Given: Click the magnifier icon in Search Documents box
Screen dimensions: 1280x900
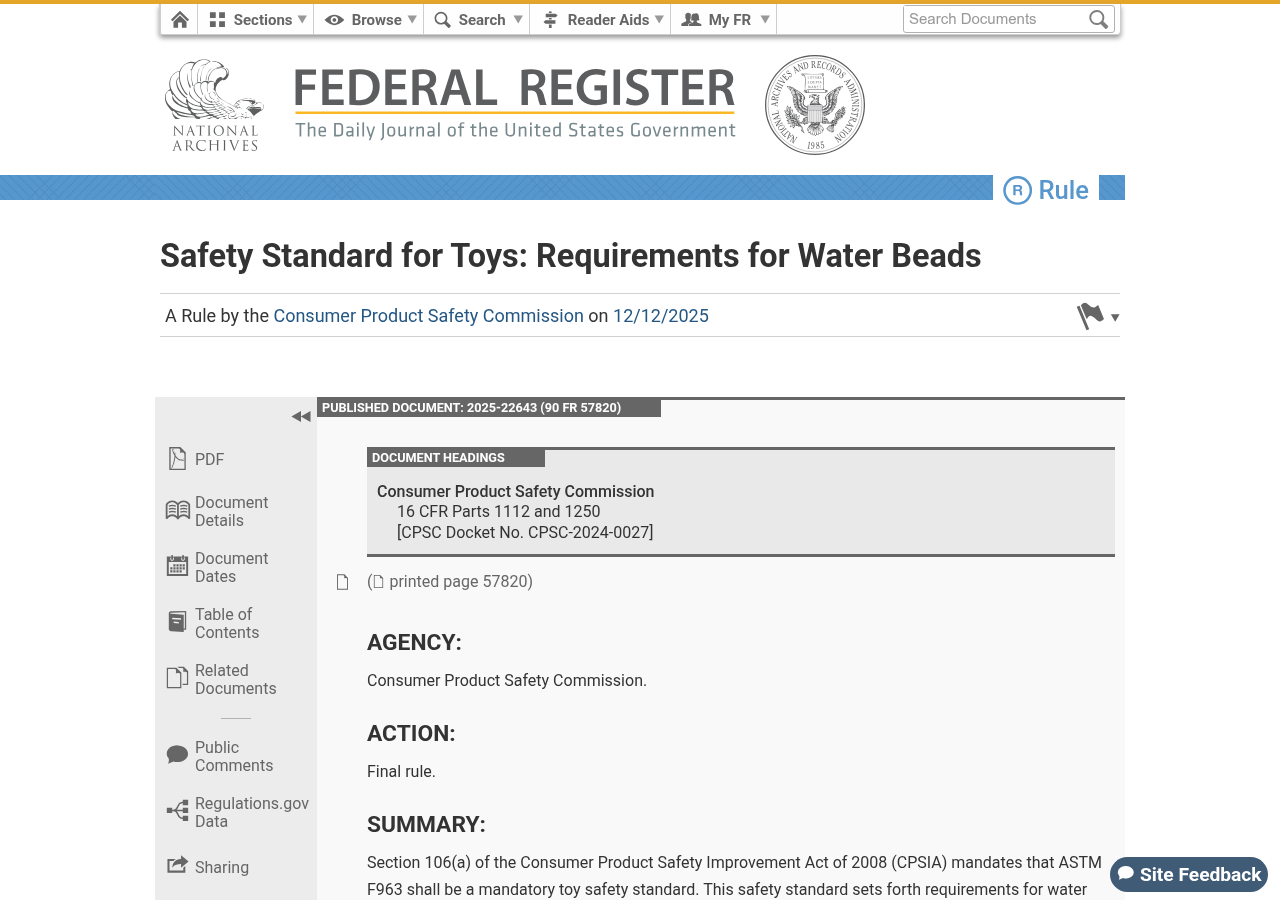Looking at the screenshot, I should [x=1098, y=19].
